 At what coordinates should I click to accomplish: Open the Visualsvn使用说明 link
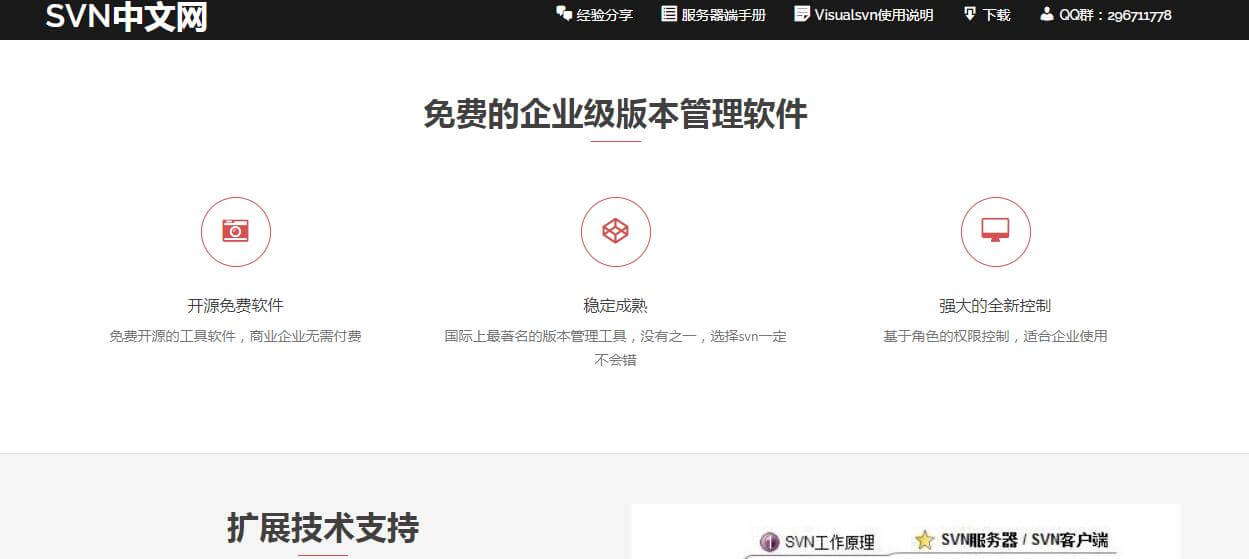tap(873, 15)
